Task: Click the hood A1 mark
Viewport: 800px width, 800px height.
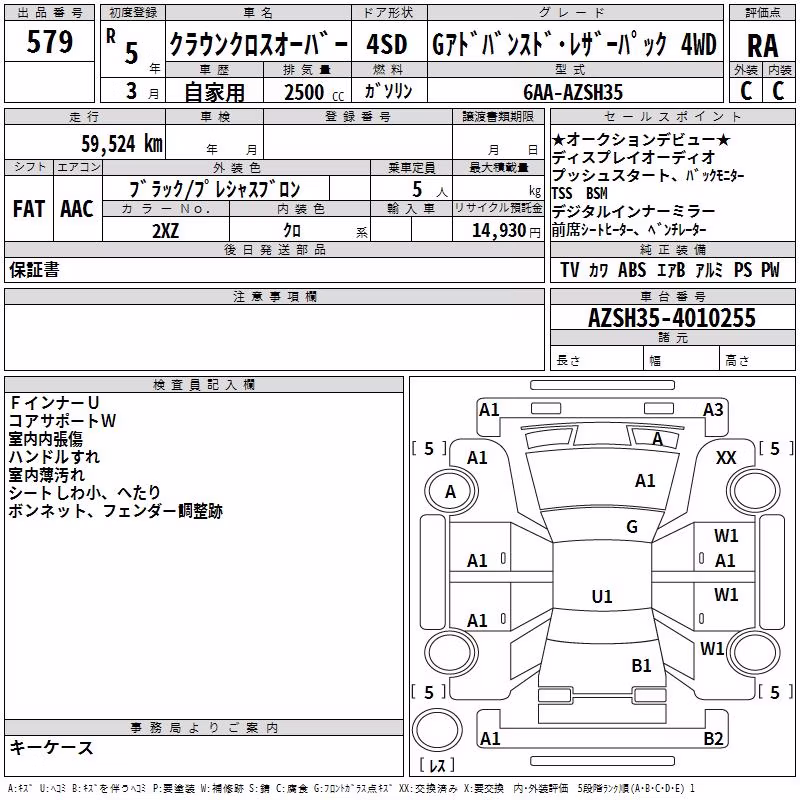Action: tap(645, 481)
